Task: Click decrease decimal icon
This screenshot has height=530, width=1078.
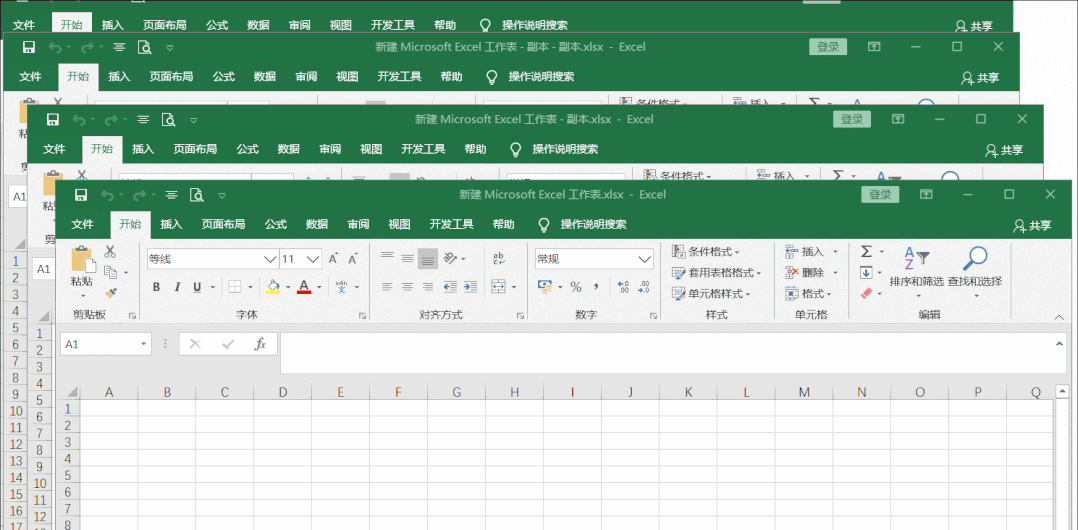Action: click(644, 287)
